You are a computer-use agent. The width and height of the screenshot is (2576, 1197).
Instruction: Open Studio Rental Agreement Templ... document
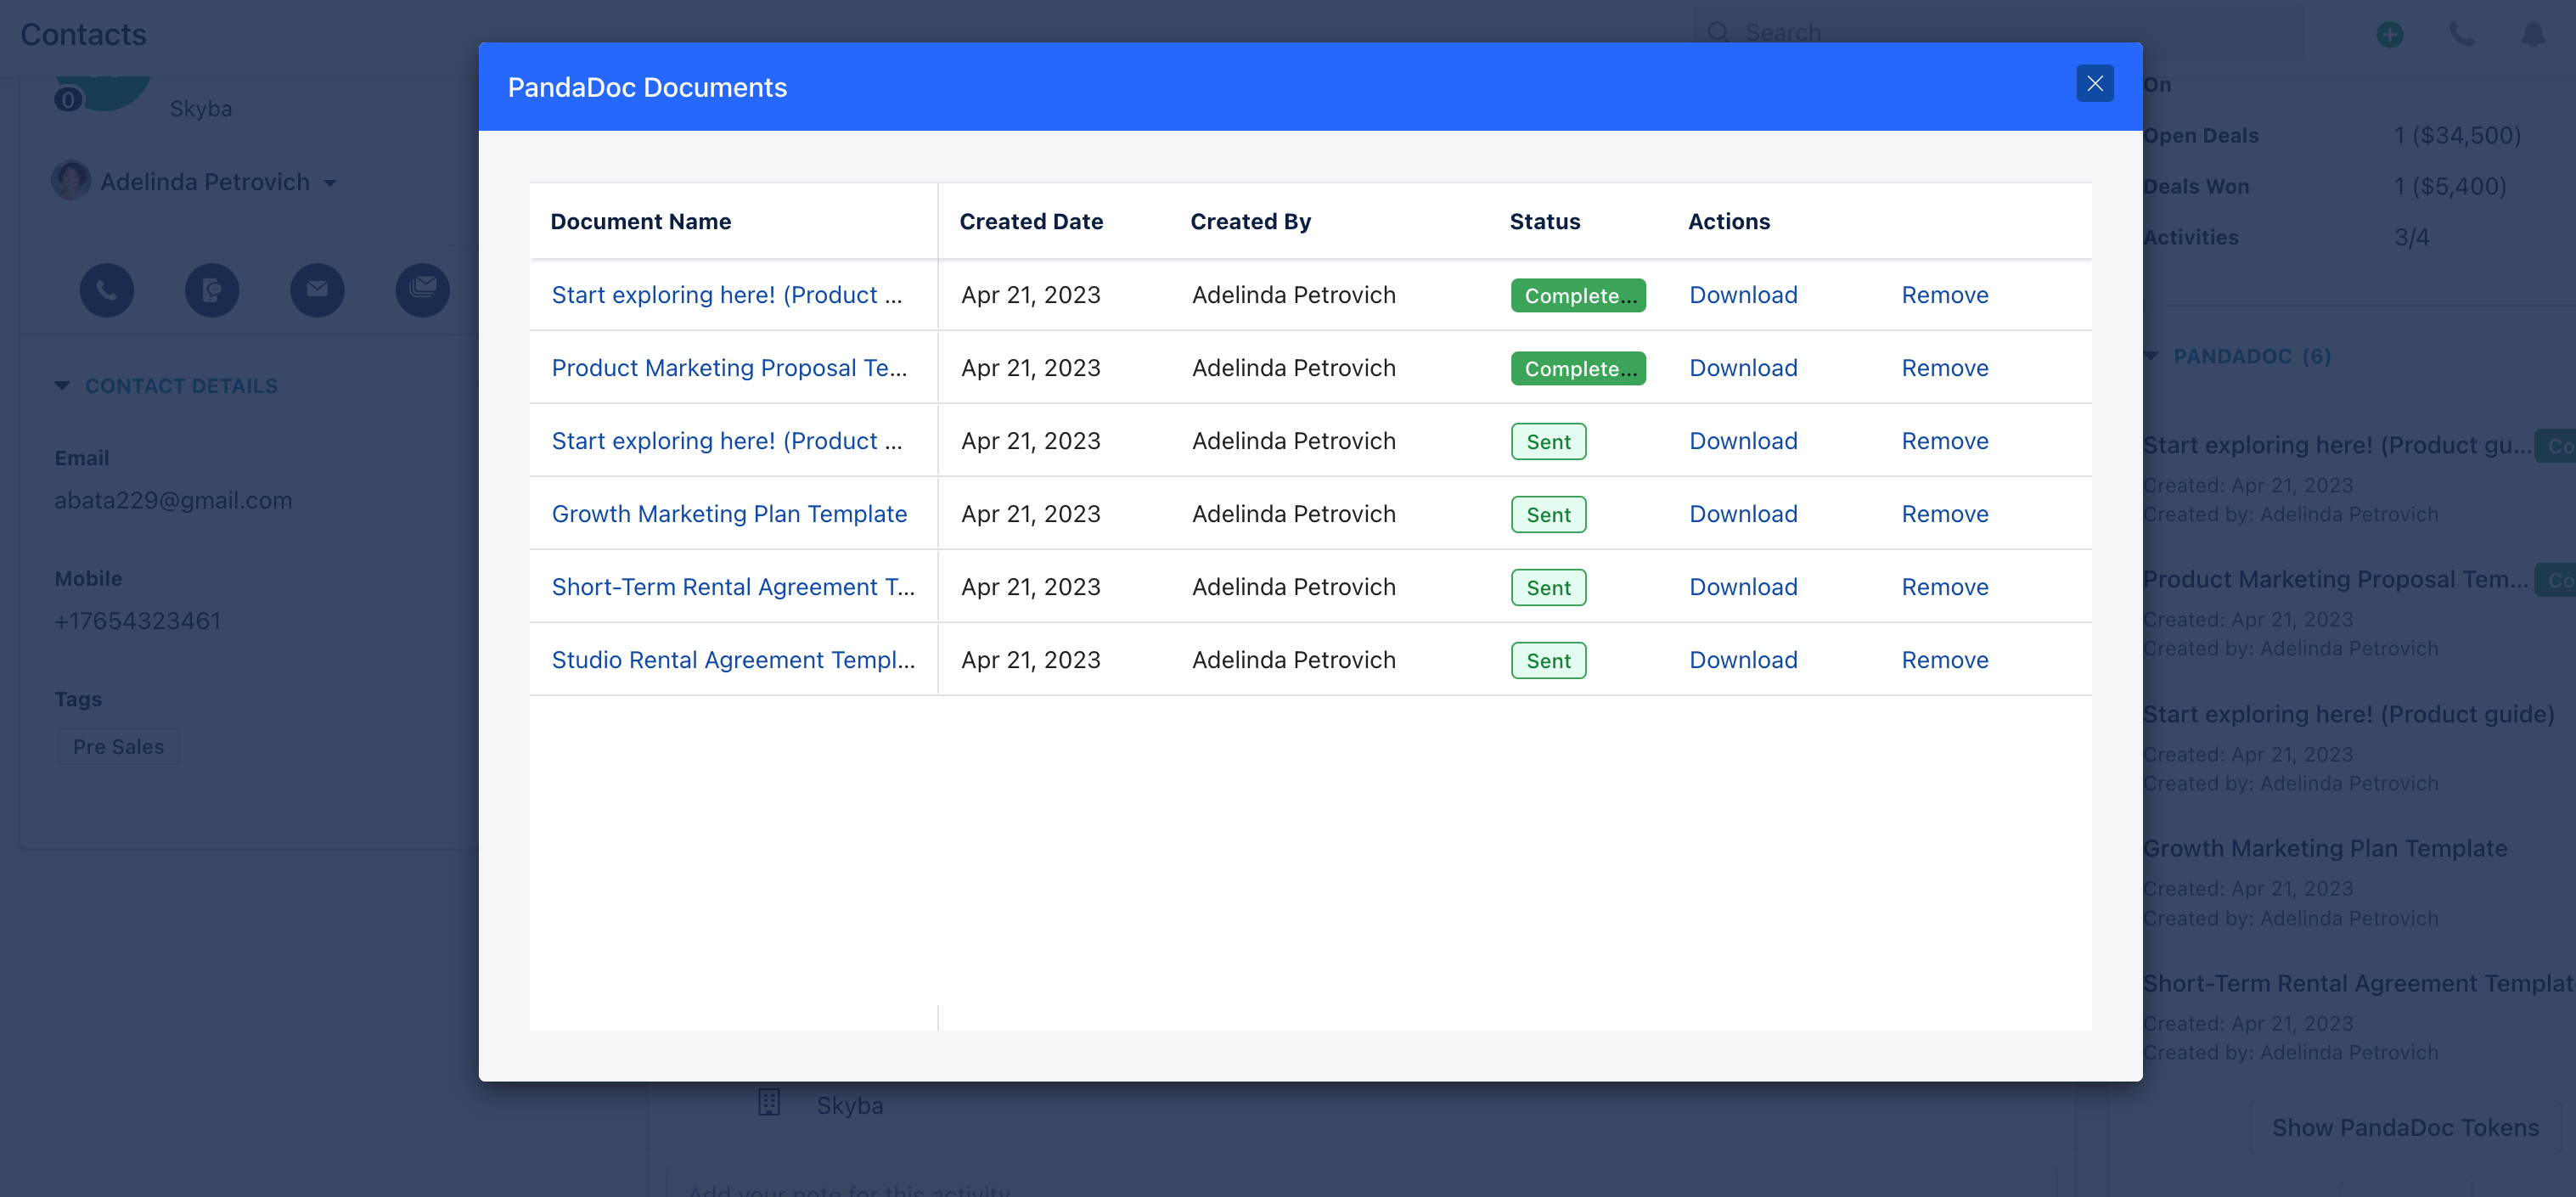point(733,660)
